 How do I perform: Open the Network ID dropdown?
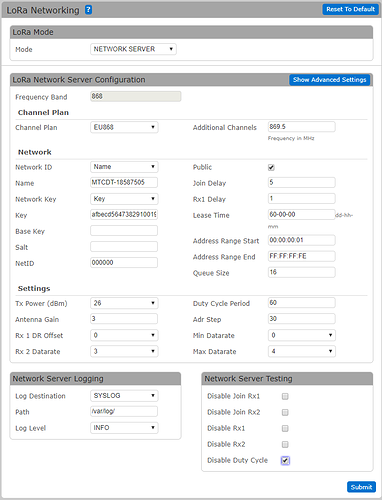(124, 167)
